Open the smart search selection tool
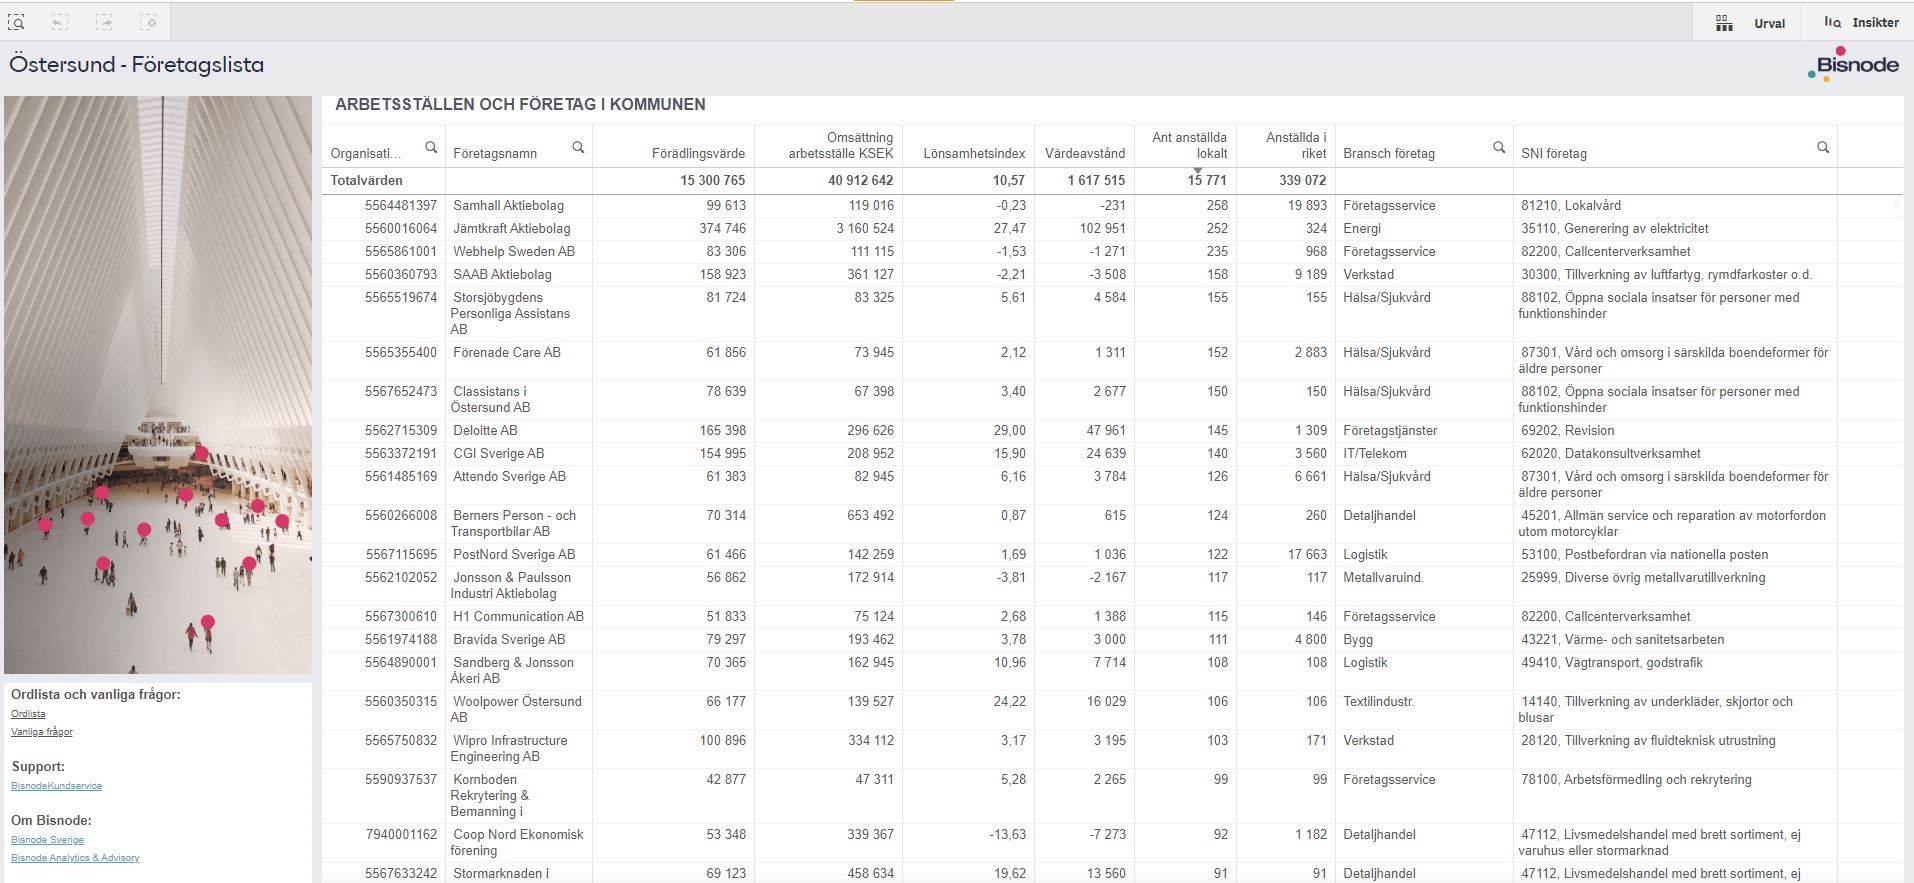The height and width of the screenshot is (883, 1914). (16, 22)
